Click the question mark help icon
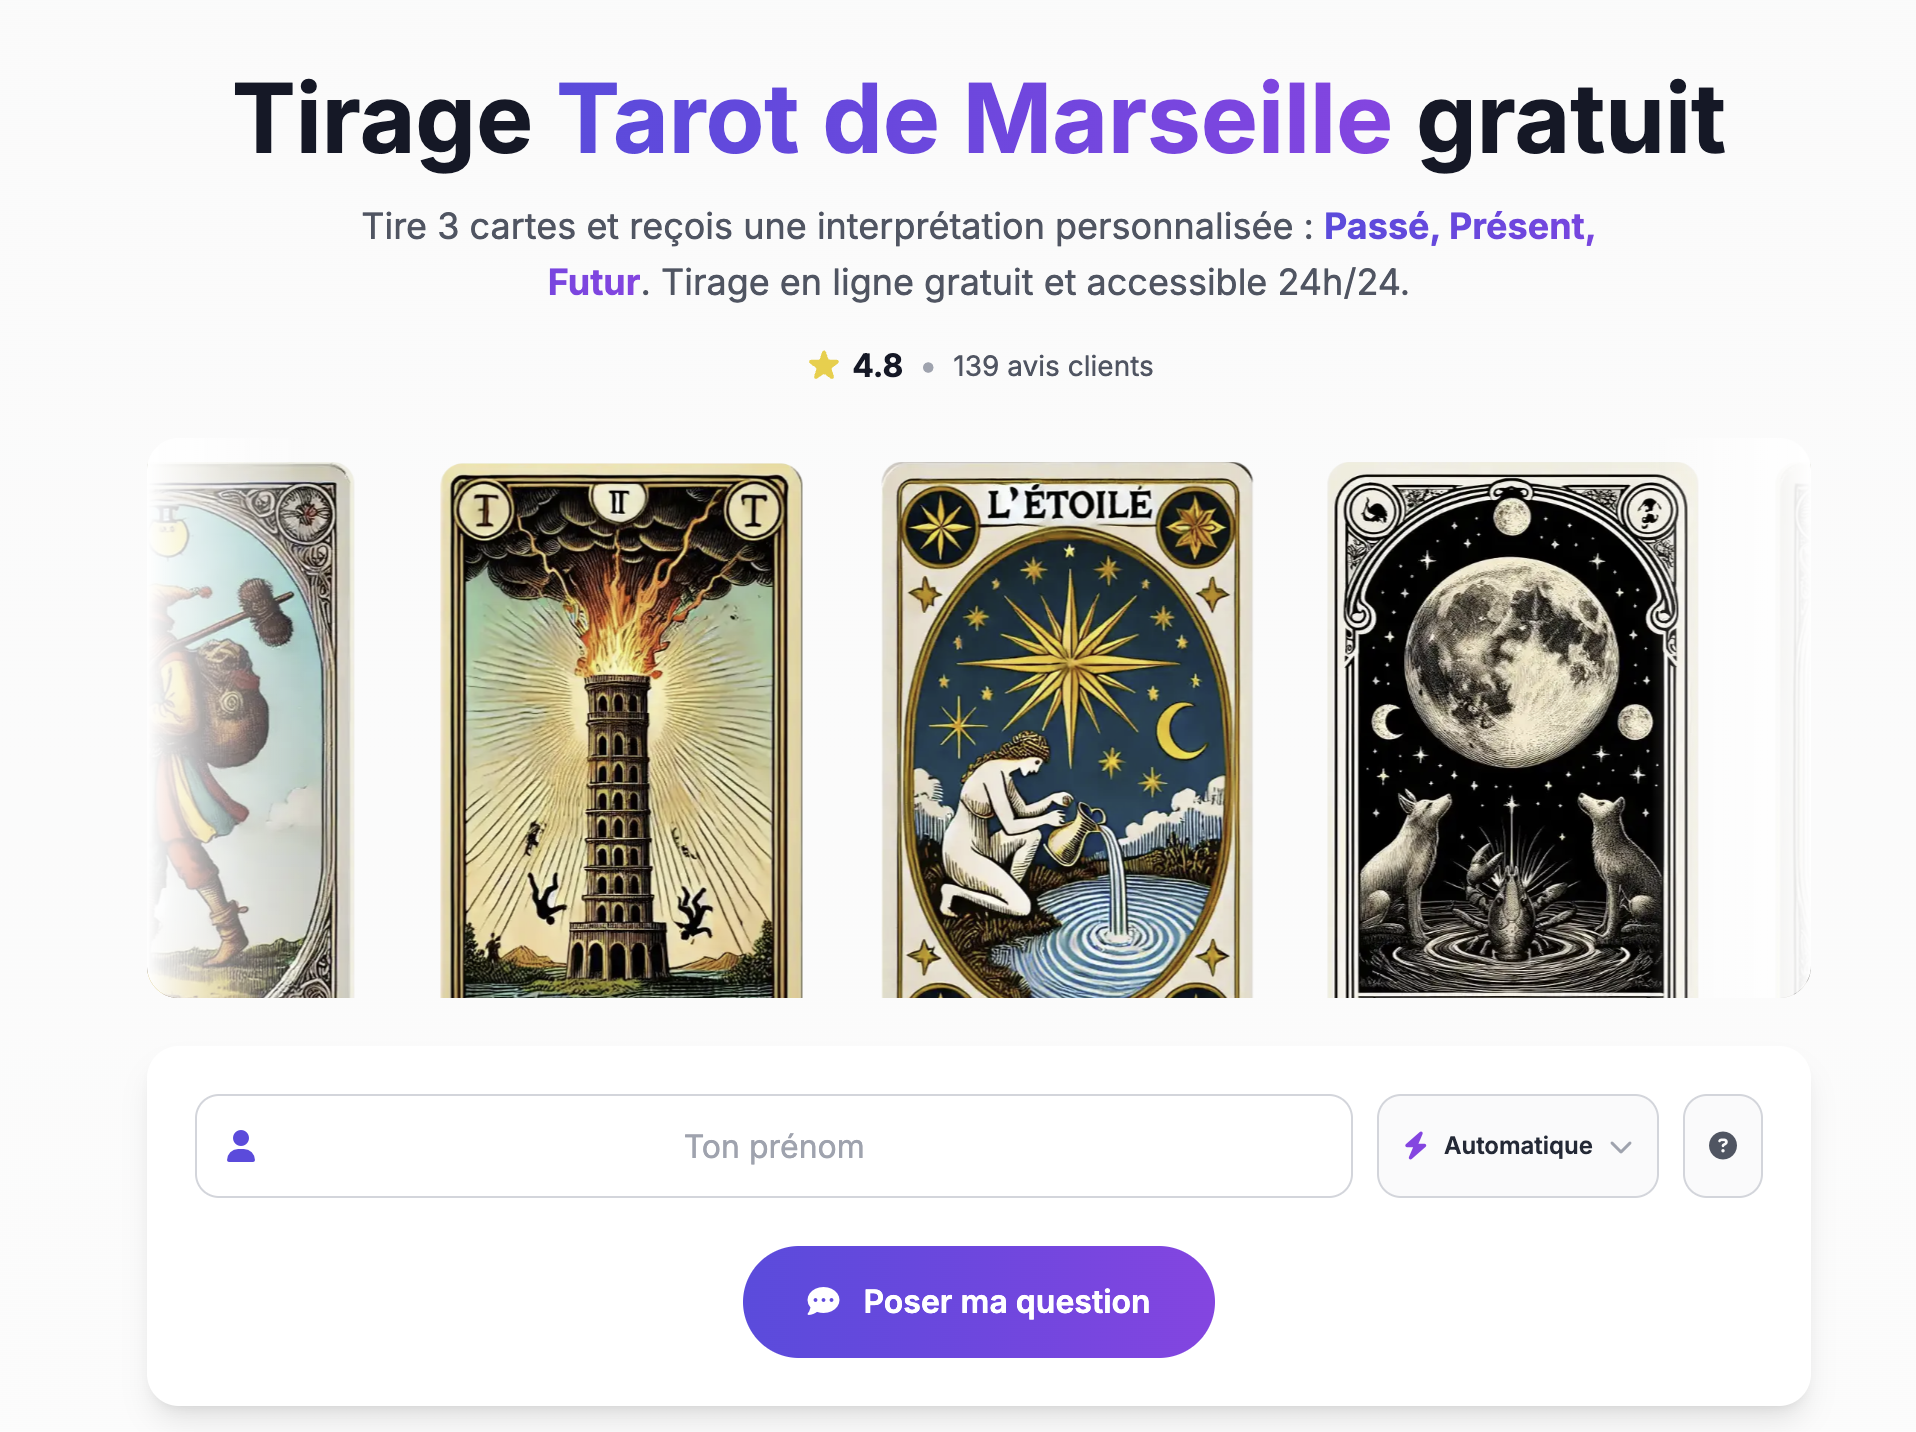This screenshot has height=1432, width=1916. pyautogui.click(x=1722, y=1145)
